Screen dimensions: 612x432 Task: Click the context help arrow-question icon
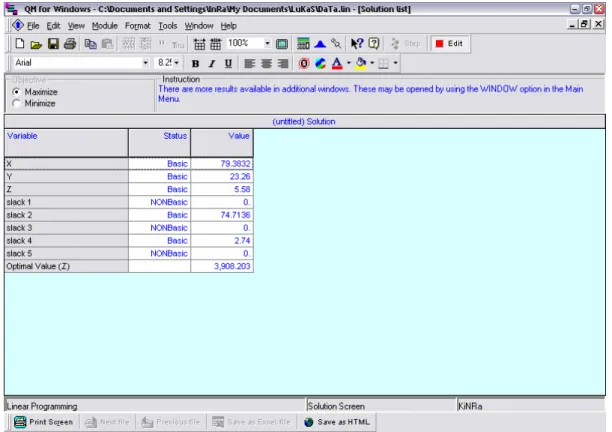(x=357, y=44)
